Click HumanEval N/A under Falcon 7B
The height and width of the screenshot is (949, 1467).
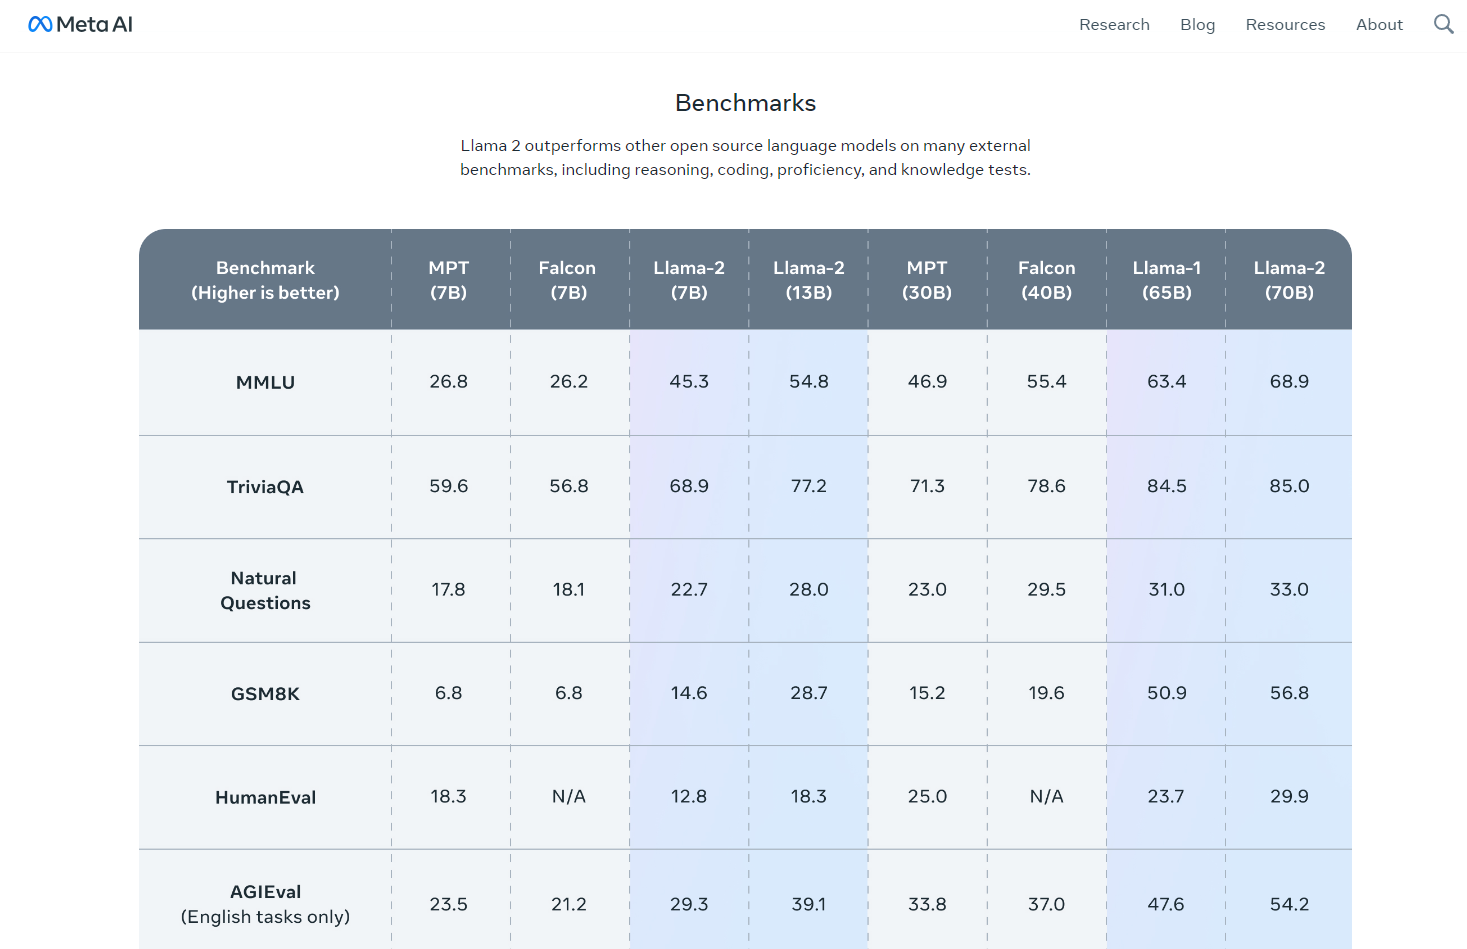pyautogui.click(x=569, y=797)
